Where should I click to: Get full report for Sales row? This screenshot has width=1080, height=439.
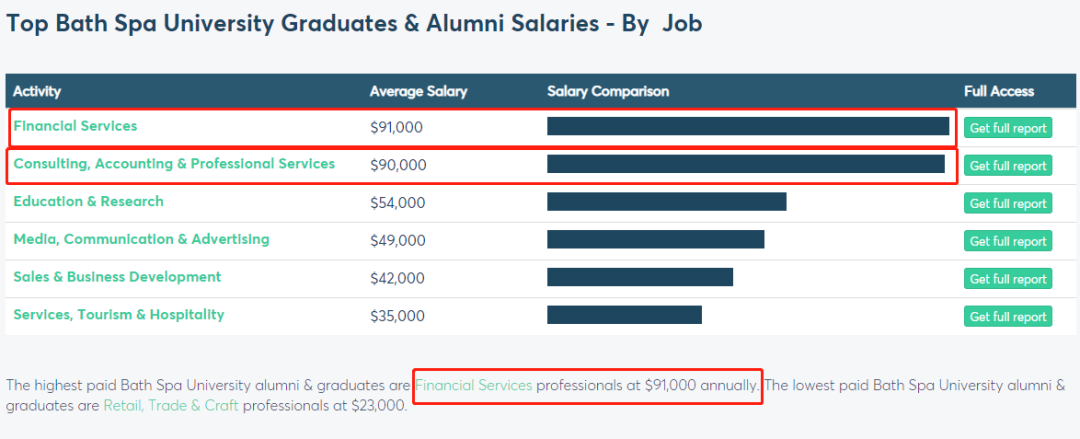click(1008, 279)
